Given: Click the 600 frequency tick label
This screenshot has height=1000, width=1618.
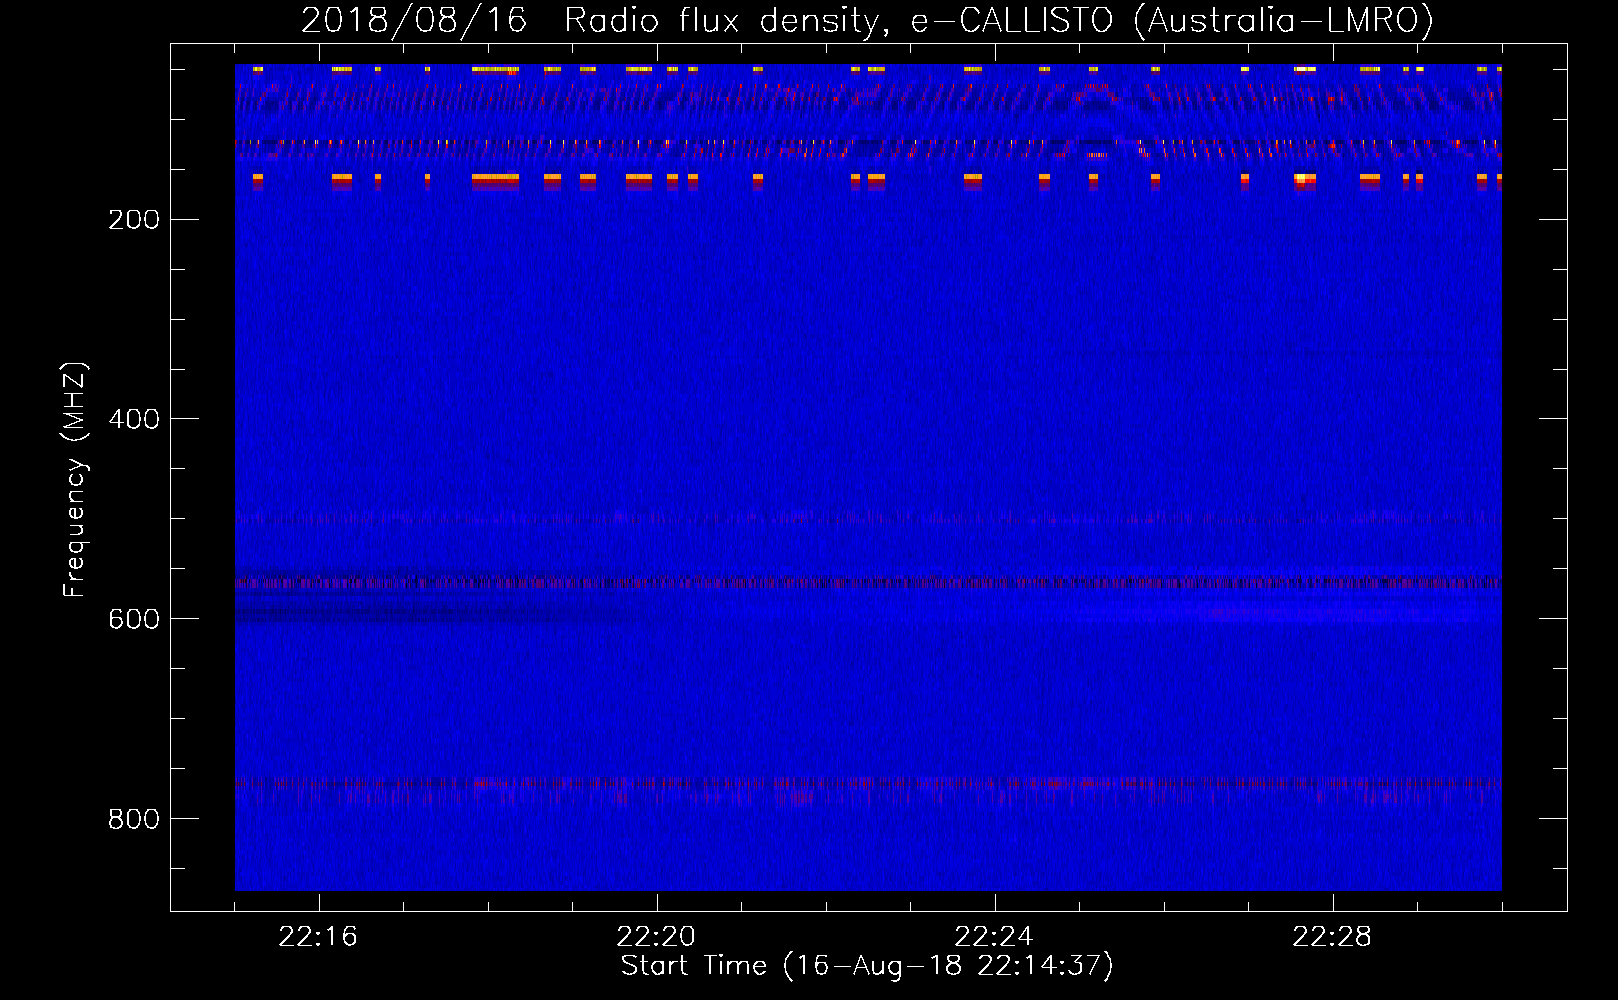Looking at the screenshot, I should [134, 619].
